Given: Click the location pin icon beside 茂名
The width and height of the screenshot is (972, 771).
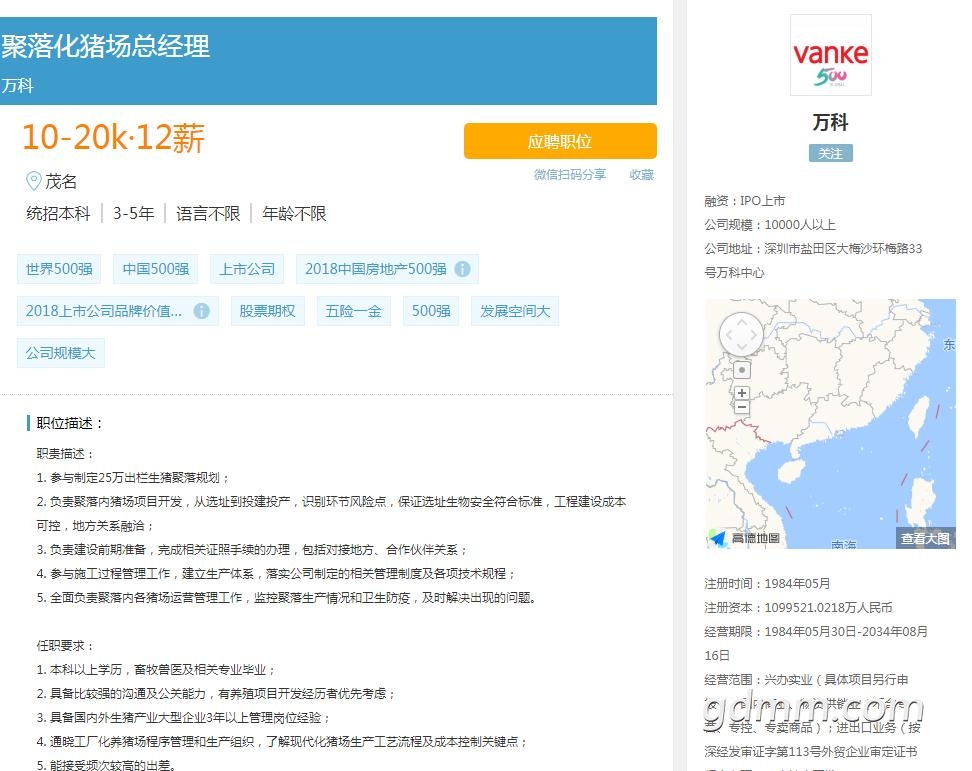Looking at the screenshot, I should (x=33, y=181).
